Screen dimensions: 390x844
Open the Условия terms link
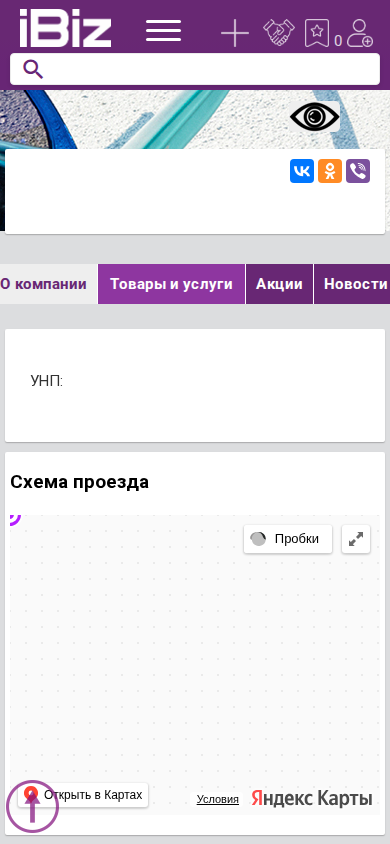[x=217, y=799]
